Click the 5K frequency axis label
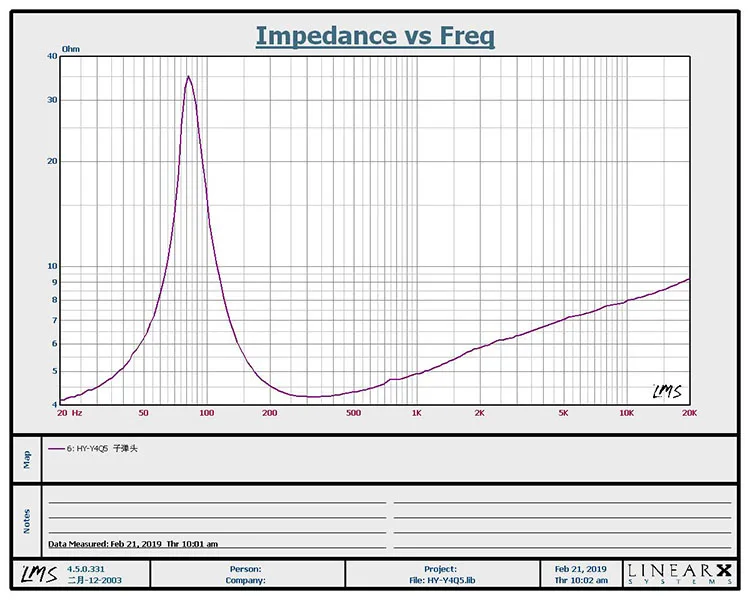750x600 pixels. click(x=563, y=413)
